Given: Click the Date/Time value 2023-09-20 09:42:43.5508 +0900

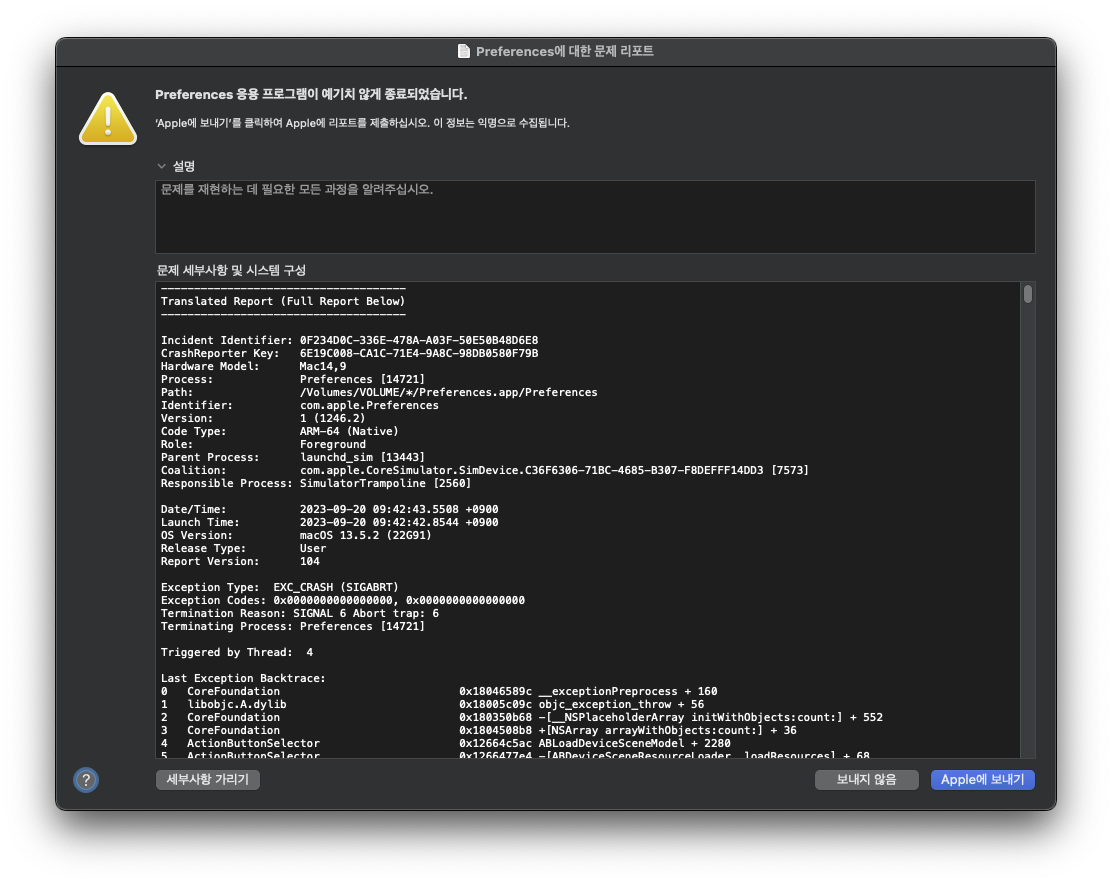Looking at the screenshot, I should point(399,510).
